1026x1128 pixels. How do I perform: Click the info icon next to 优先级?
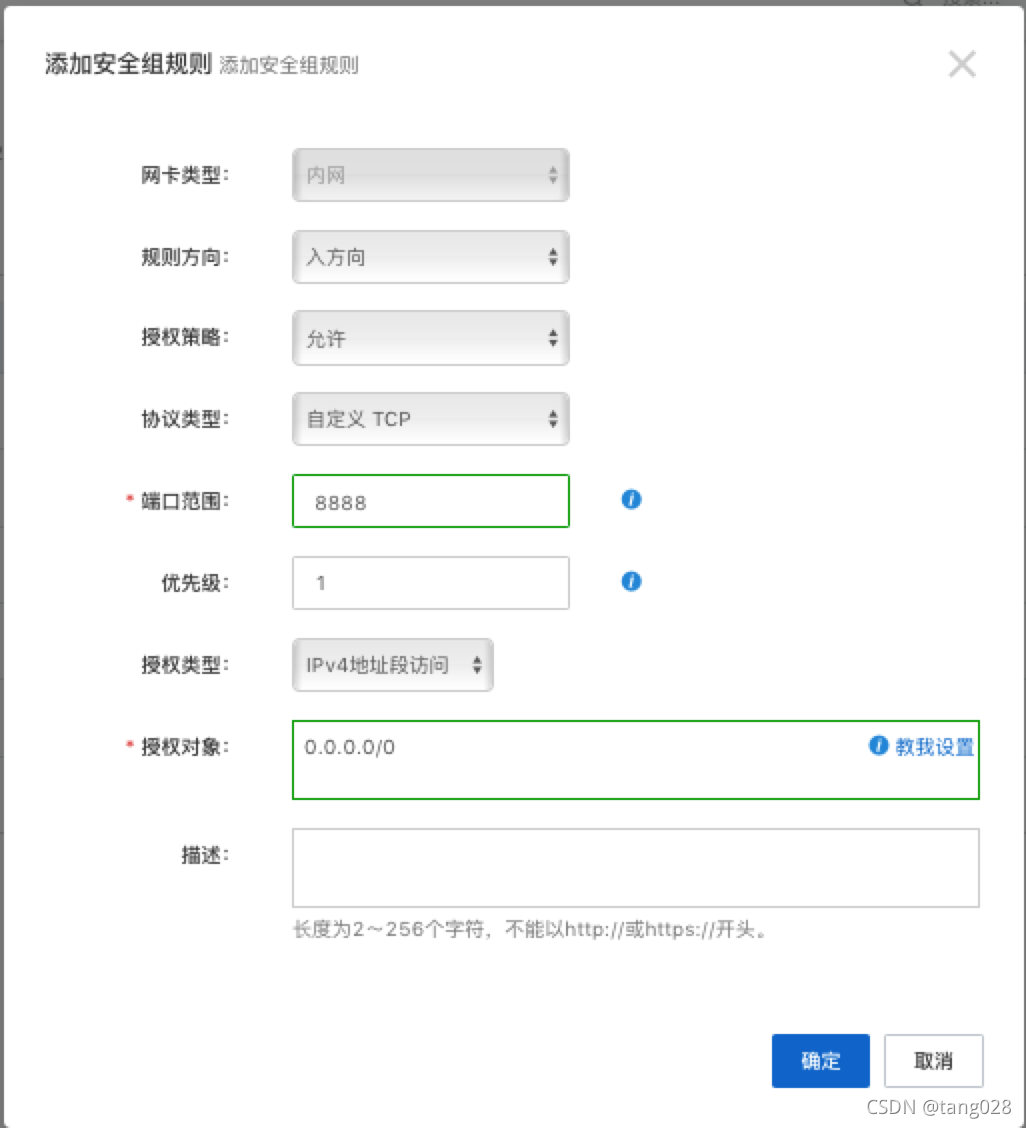631,581
